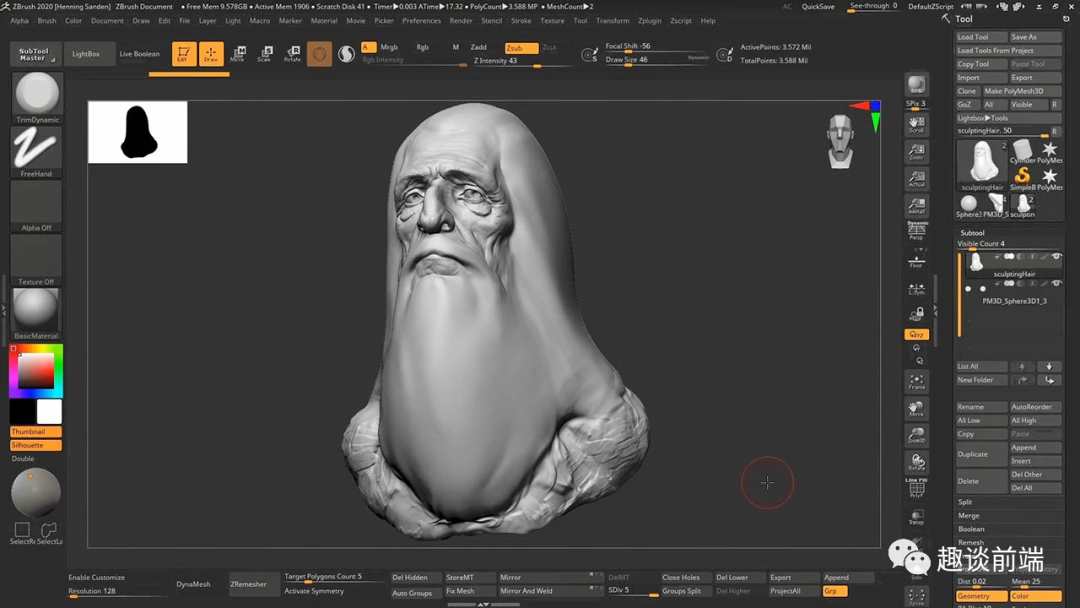Viewport: 1080px width, 608px height.
Task: Select the SimpleBrush tool thumbnail
Action: tap(1022, 176)
